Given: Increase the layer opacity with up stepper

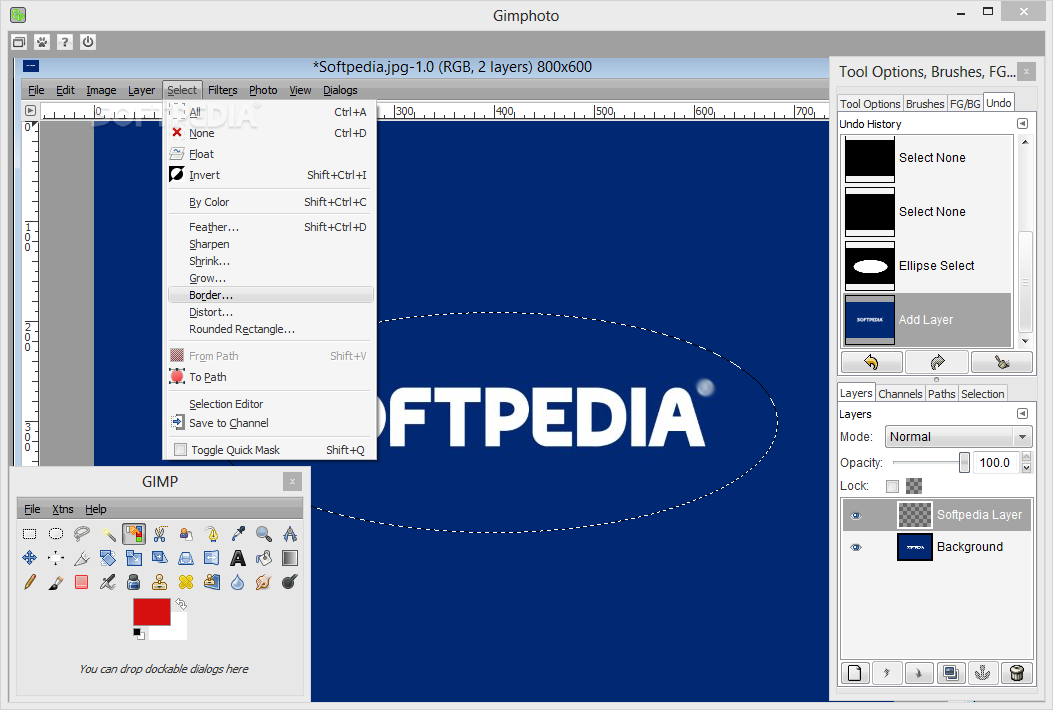Looking at the screenshot, I should [x=1026, y=457].
